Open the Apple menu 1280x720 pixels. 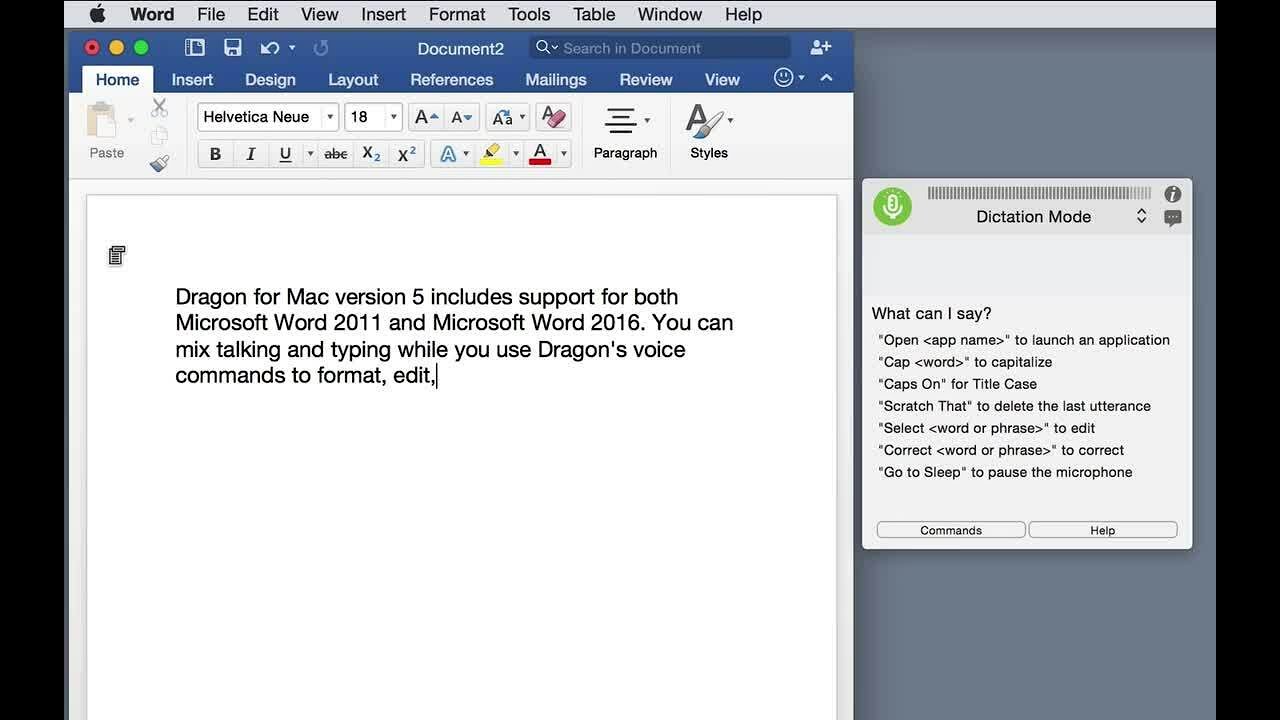[97, 14]
